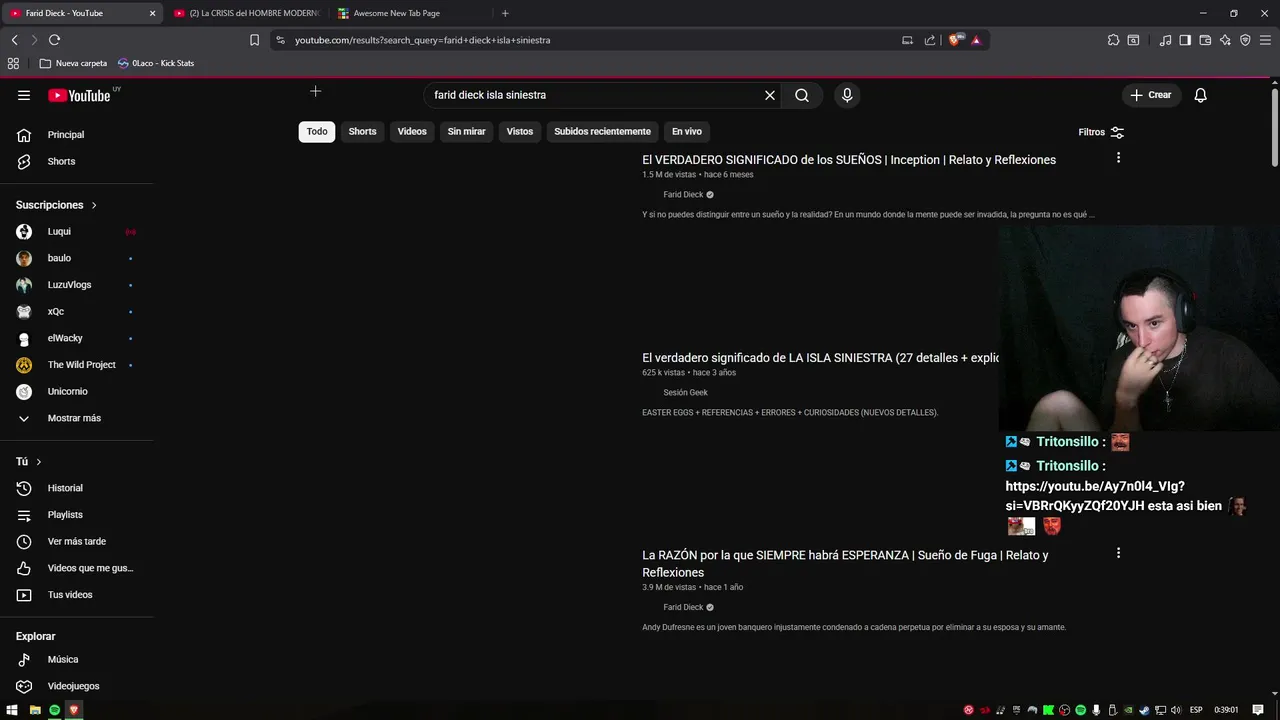Viewport: 1280px width, 720px height.
Task: Open options for the SUEÑOS Inception video
Action: pyautogui.click(x=1118, y=158)
